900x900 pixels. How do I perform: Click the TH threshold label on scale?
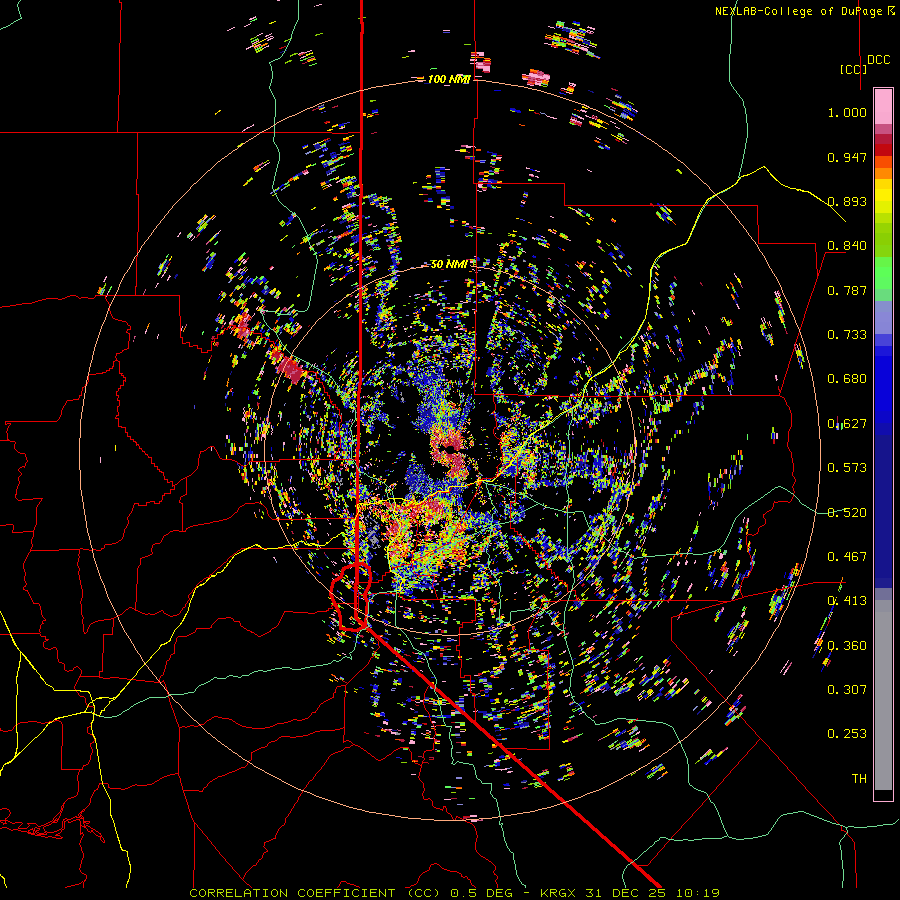pos(859,779)
